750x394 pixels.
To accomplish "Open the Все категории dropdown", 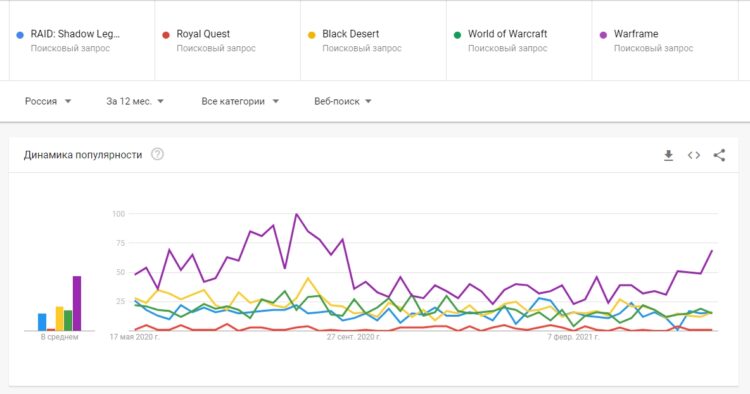I will (240, 101).
